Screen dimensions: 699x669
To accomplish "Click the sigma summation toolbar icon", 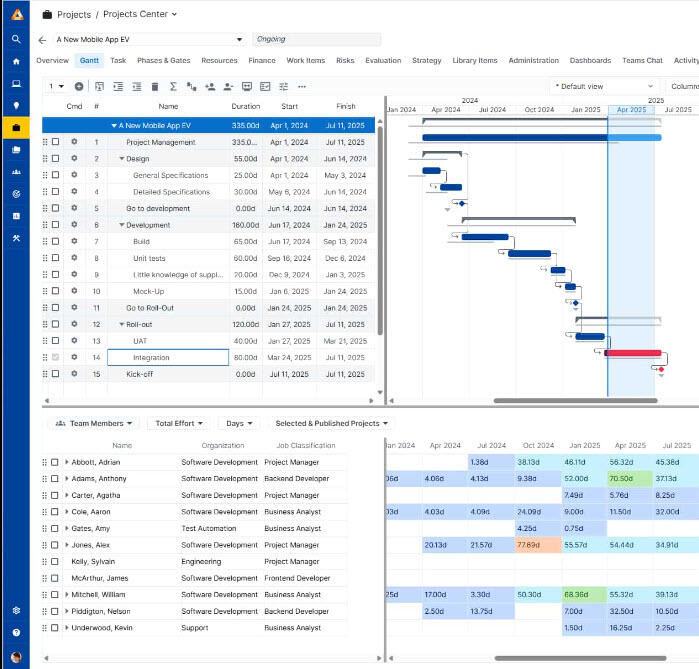I will 172,87.
